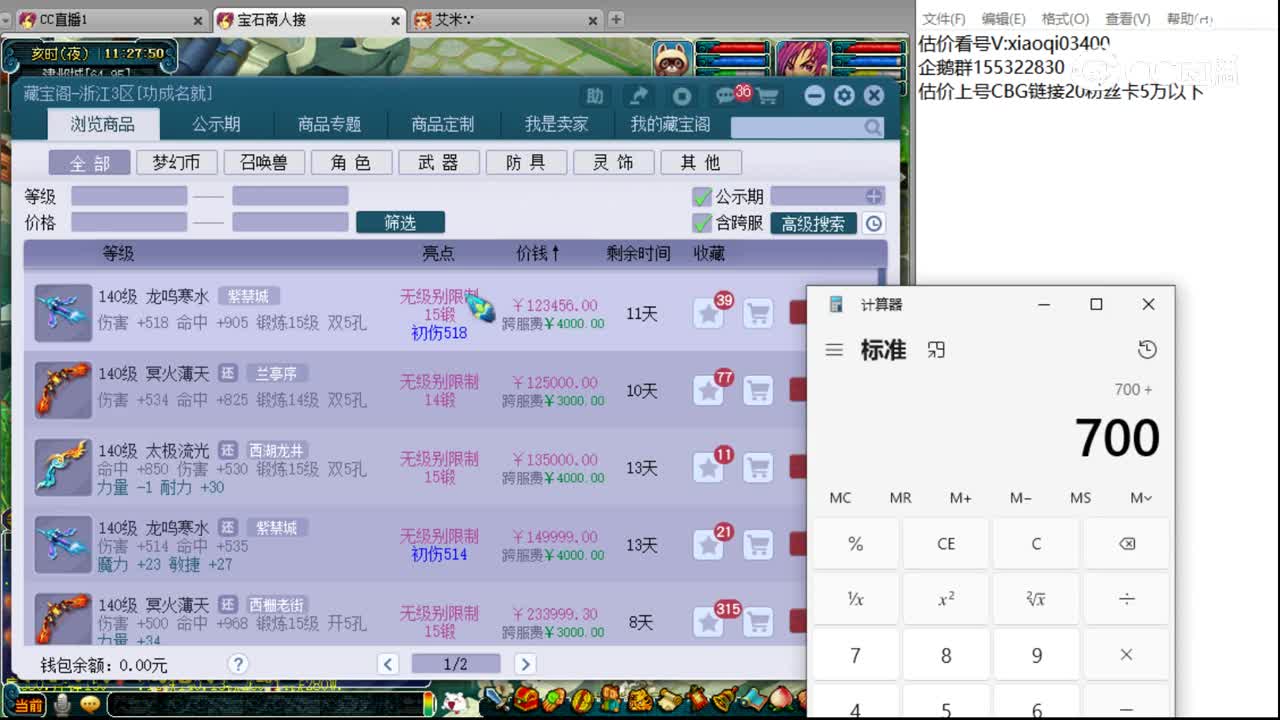
Task: Add the ¥125000.00 listing to cart
Action: pos(758,391)
